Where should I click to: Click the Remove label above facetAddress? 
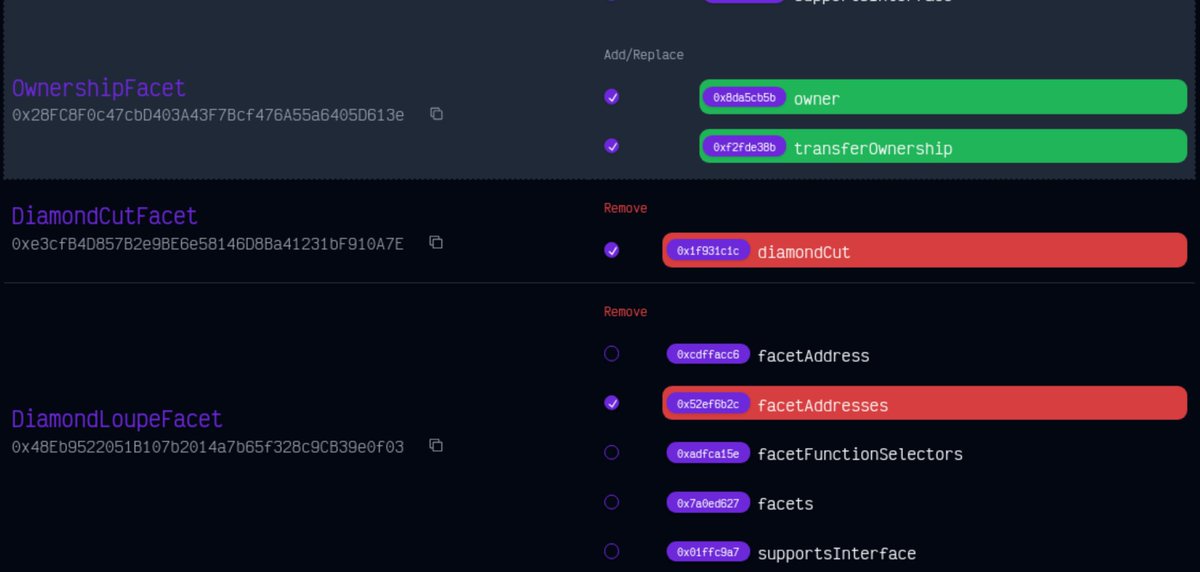625,312
